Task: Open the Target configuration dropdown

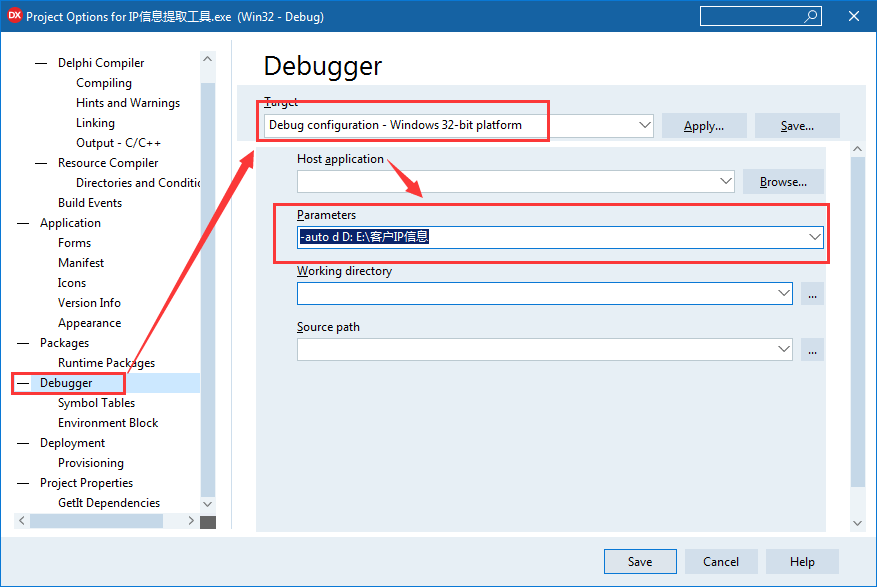Action: tap(644, 126)
